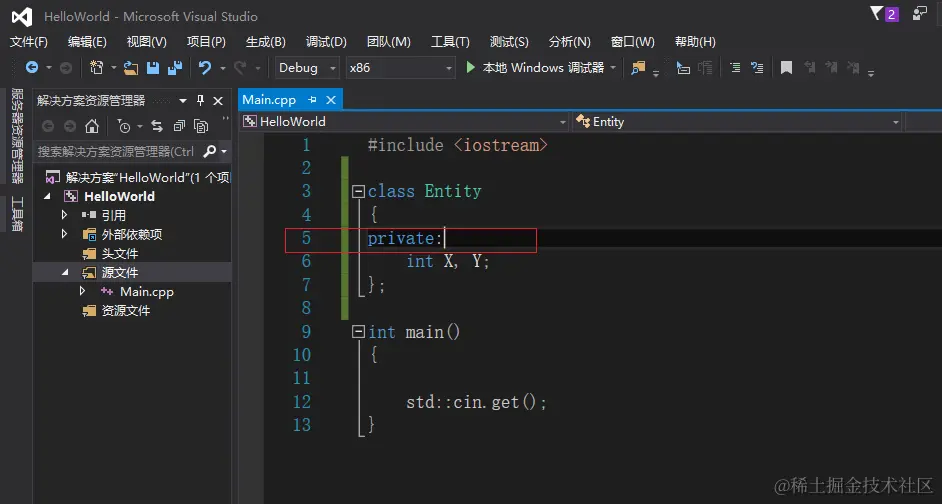Viewport: 942px width, 504px height.
Task: Open the 生成(B) menu
Action: [x=266, y=41]
